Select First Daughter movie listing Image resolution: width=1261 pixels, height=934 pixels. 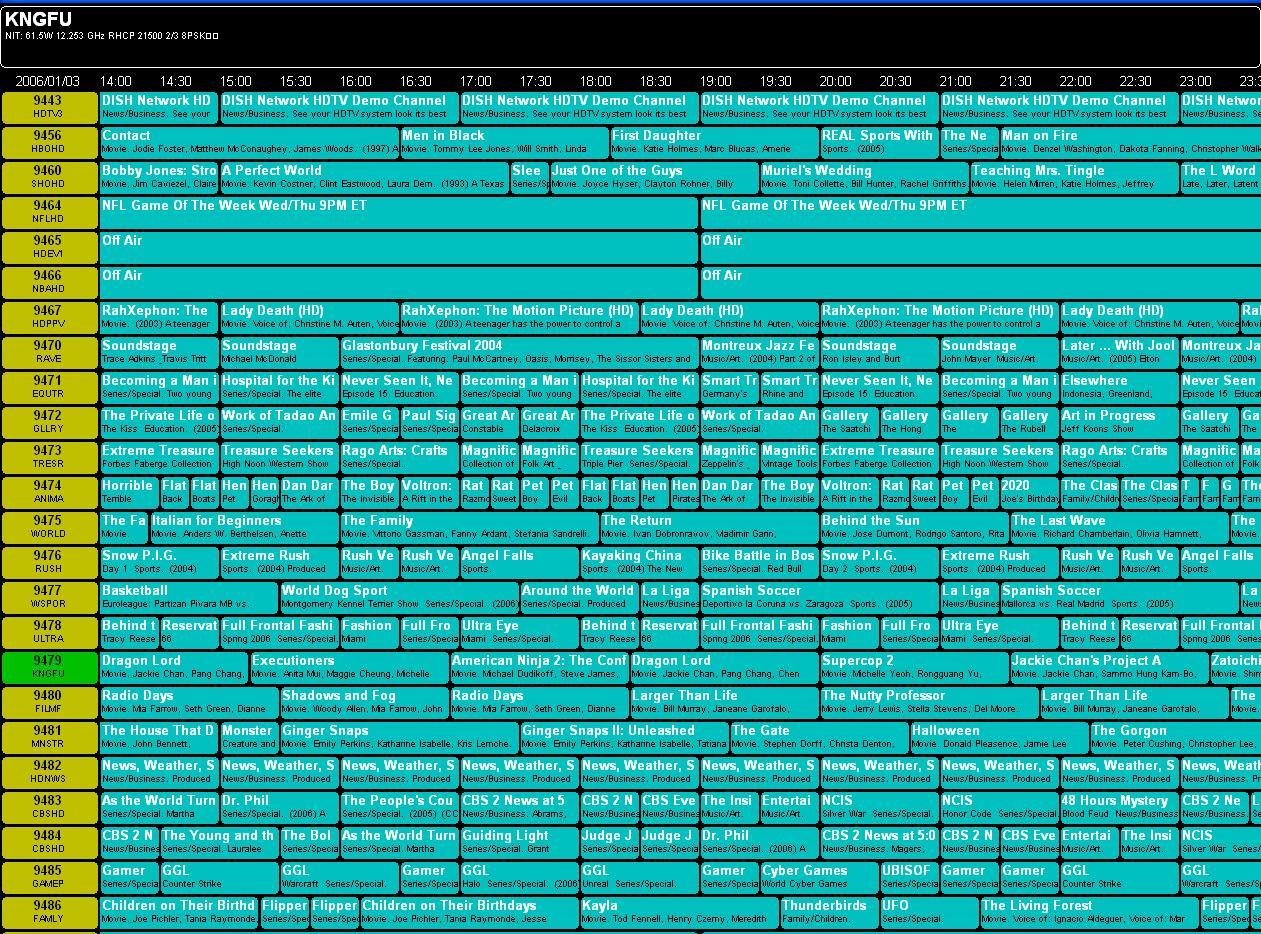tap(714, 142)
